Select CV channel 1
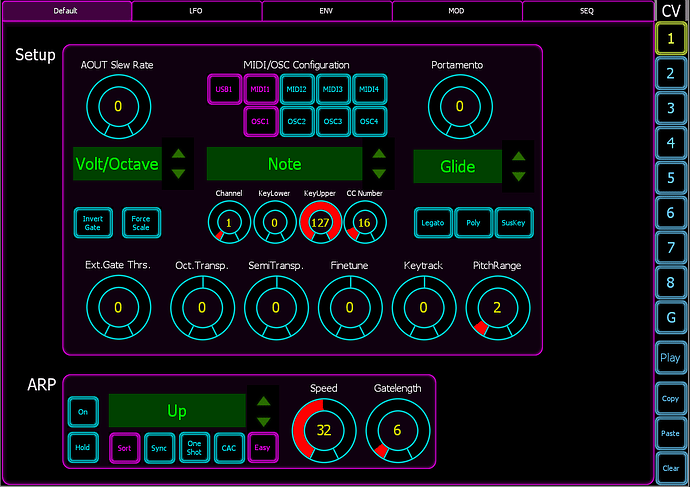690x487 pixels. pyautogui.click(x=671, y=39)
